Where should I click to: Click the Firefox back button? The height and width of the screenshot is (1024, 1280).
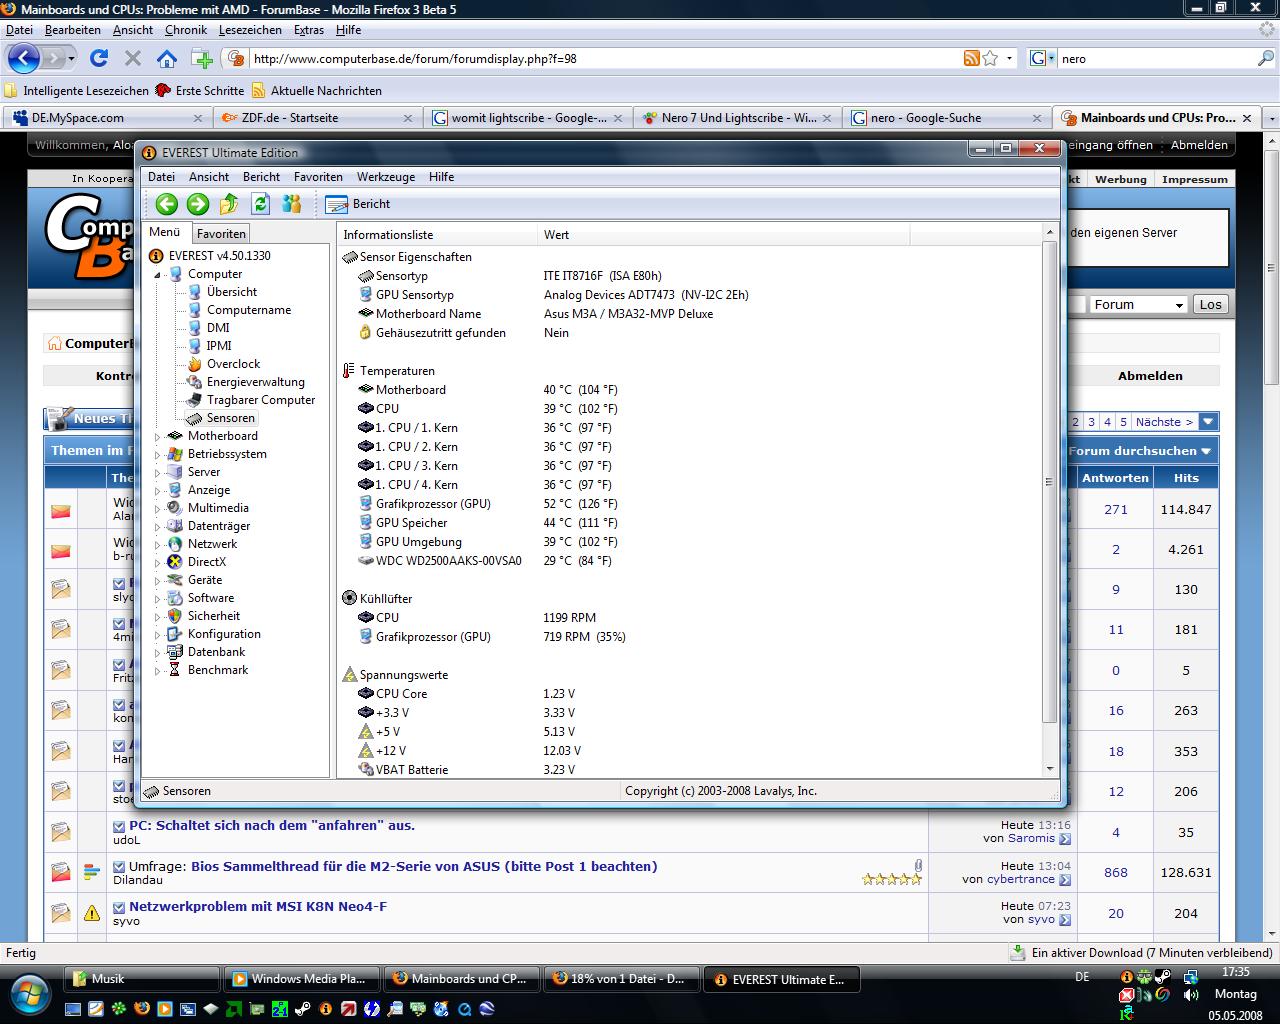[x=23, y=58]
